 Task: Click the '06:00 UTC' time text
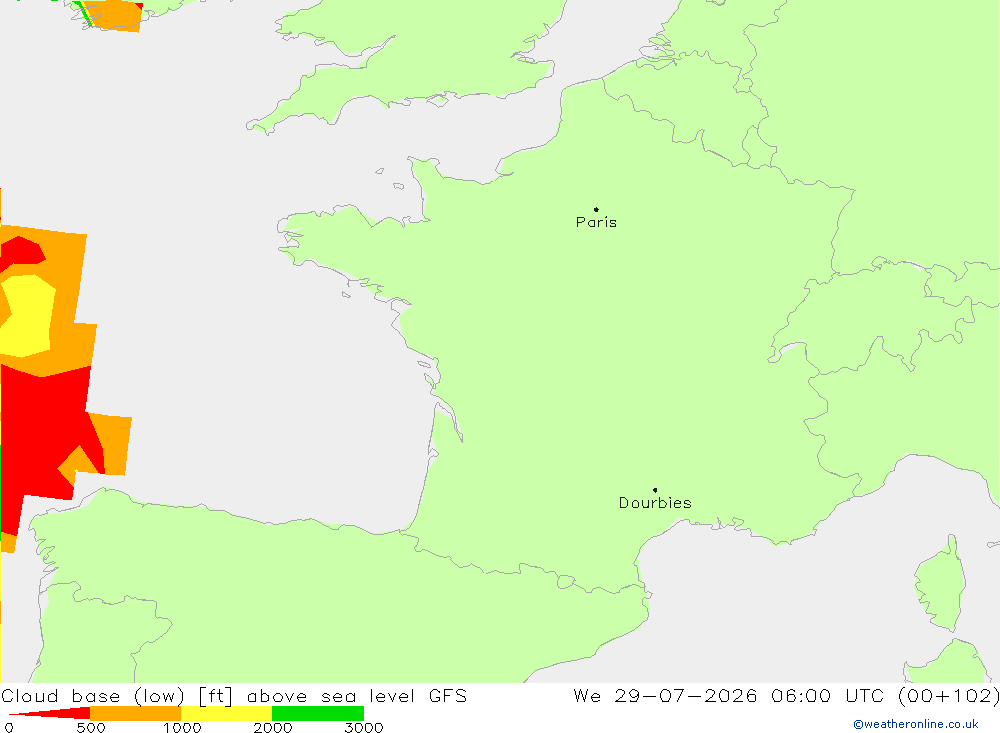pyautogui.click(x=827, y=695)
